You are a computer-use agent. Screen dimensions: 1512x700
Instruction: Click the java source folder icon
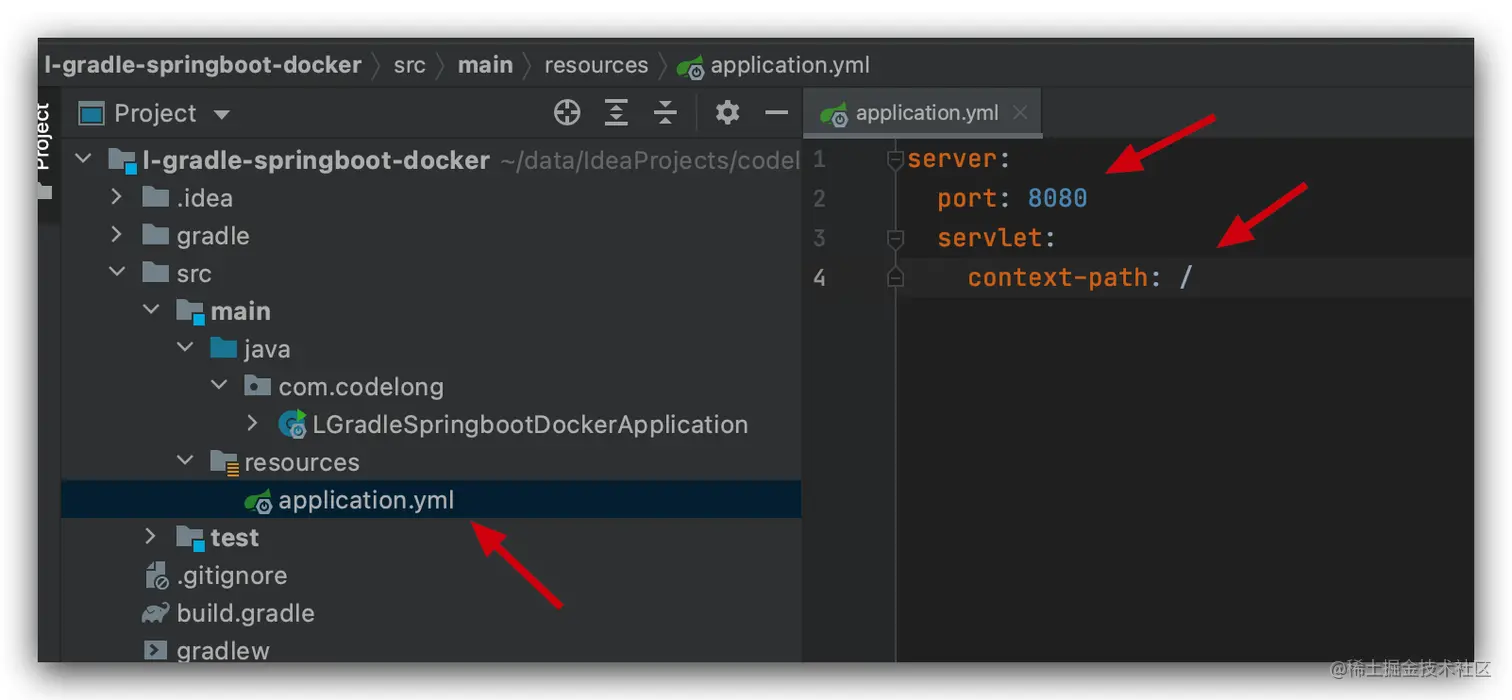(223, 348)
